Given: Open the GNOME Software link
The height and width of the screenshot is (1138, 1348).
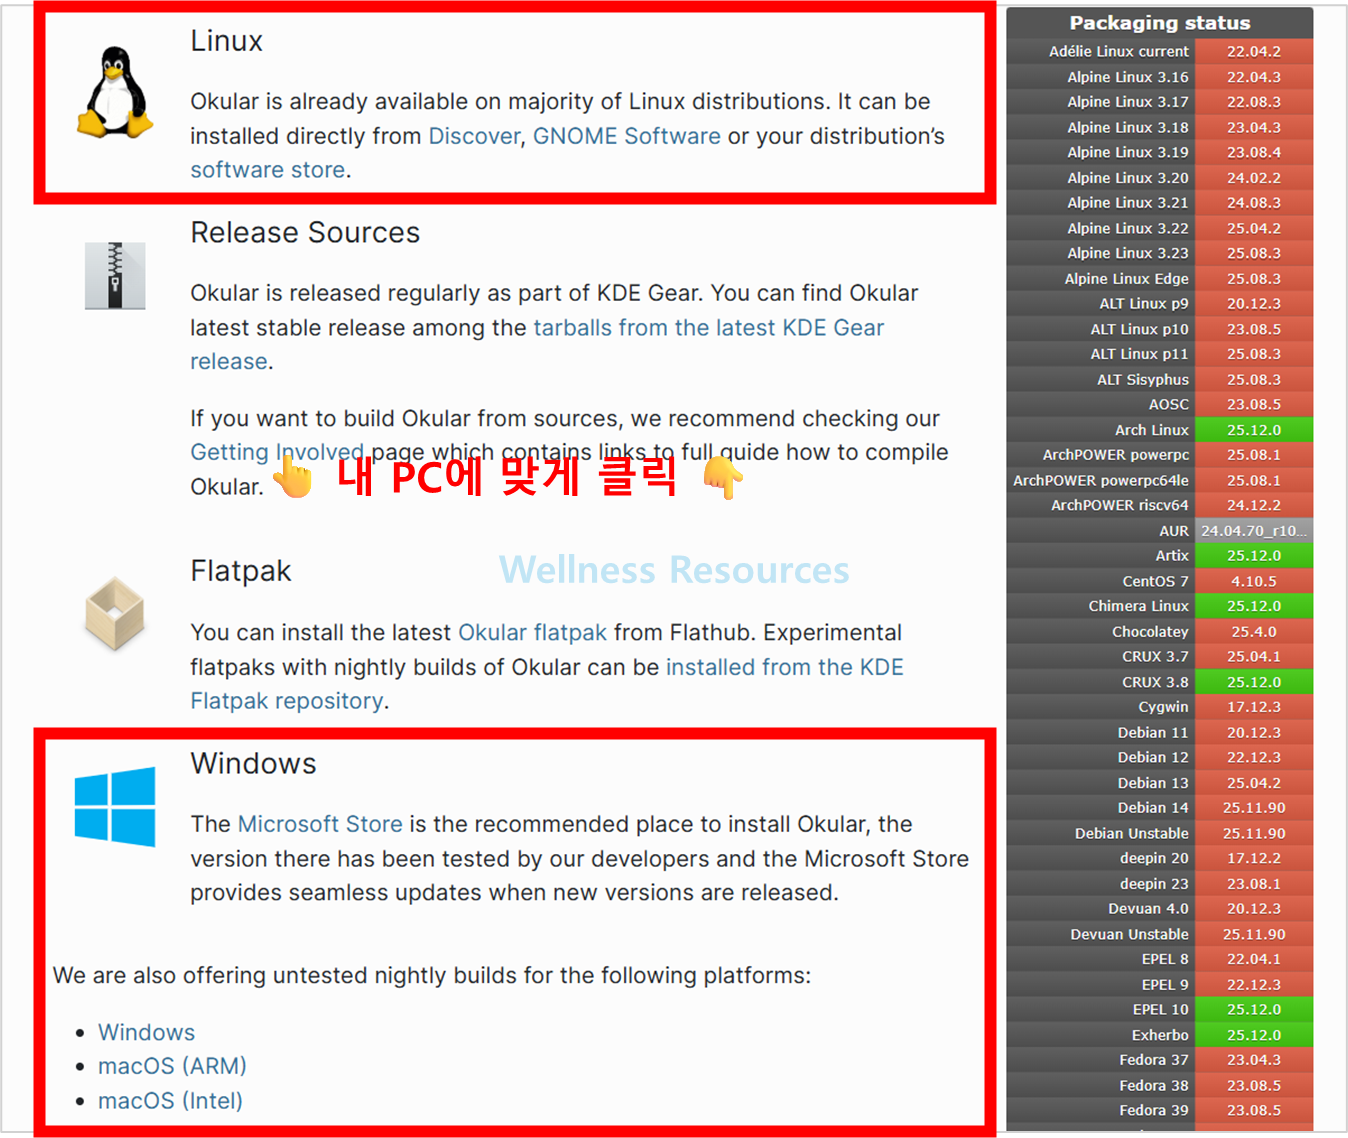Looking at the screenshot, I should [x=627, y=136].
